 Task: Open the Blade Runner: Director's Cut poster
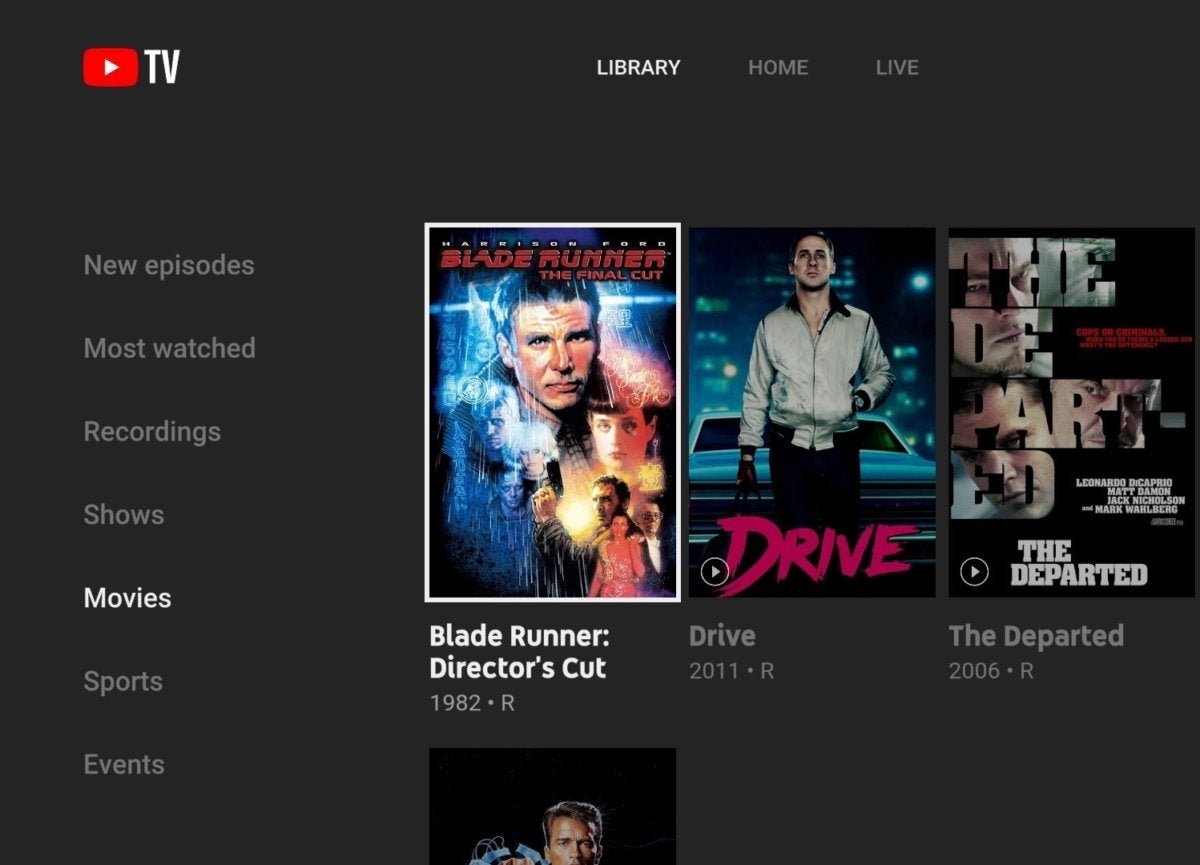tap(552, 411)
